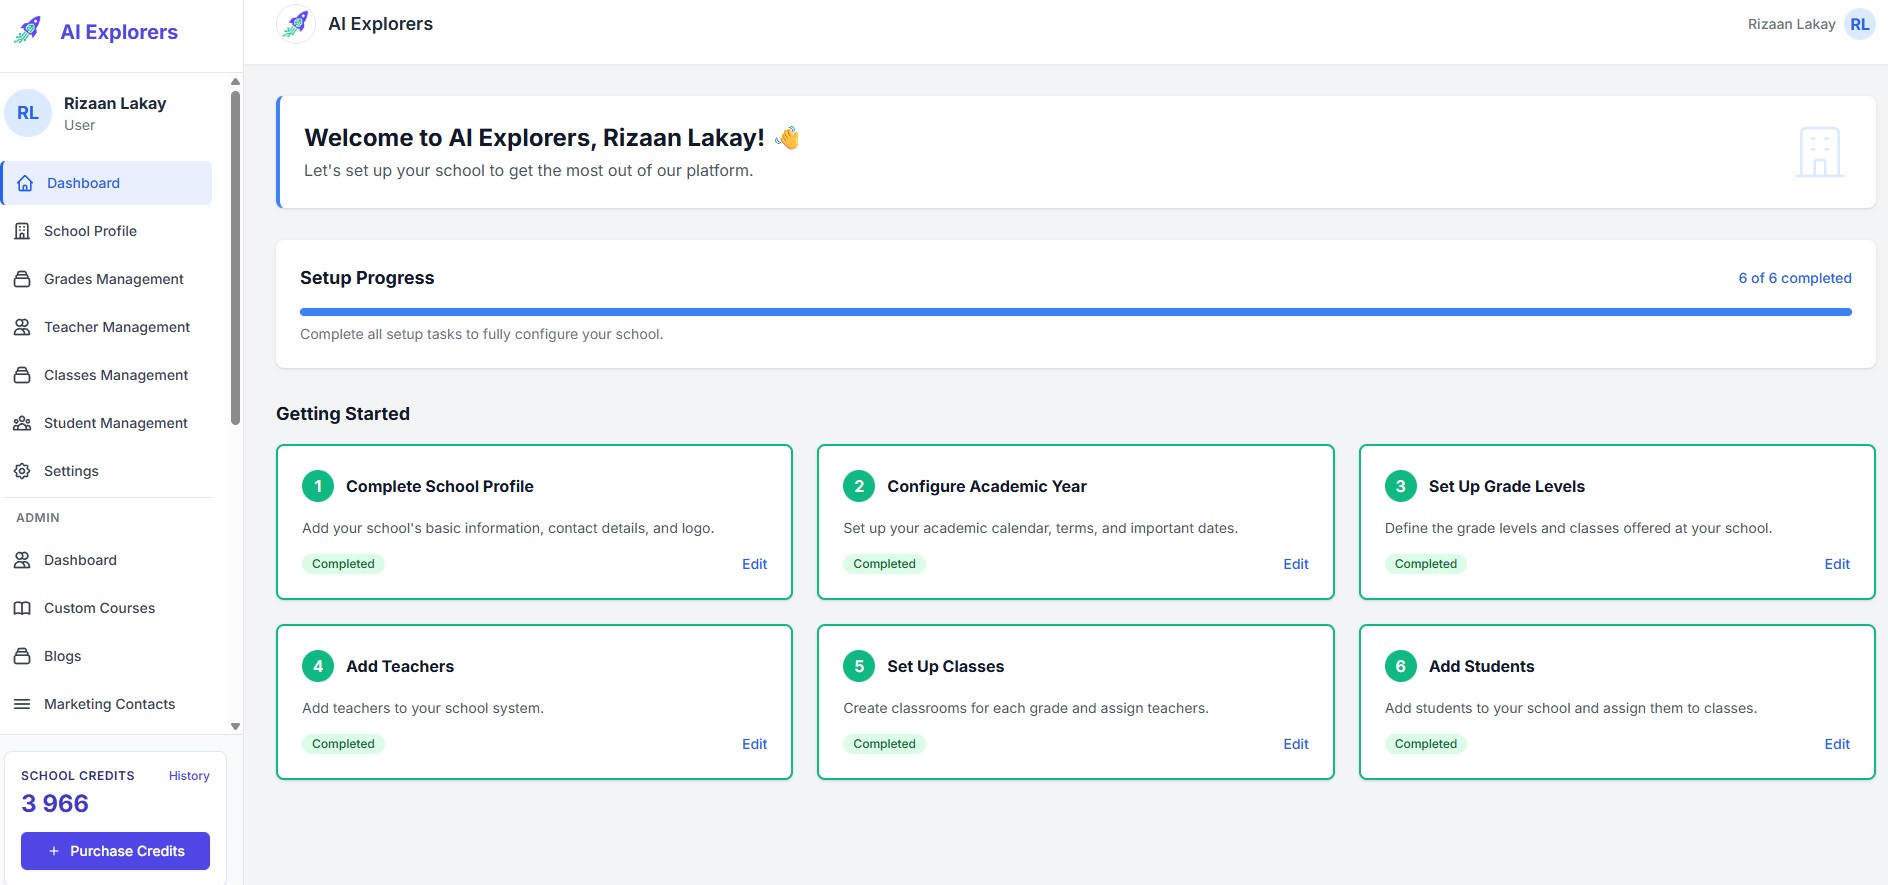Screen dimensions: 1888x885
Task: Edit the Configure Academic Year step
Action: 1295,564
